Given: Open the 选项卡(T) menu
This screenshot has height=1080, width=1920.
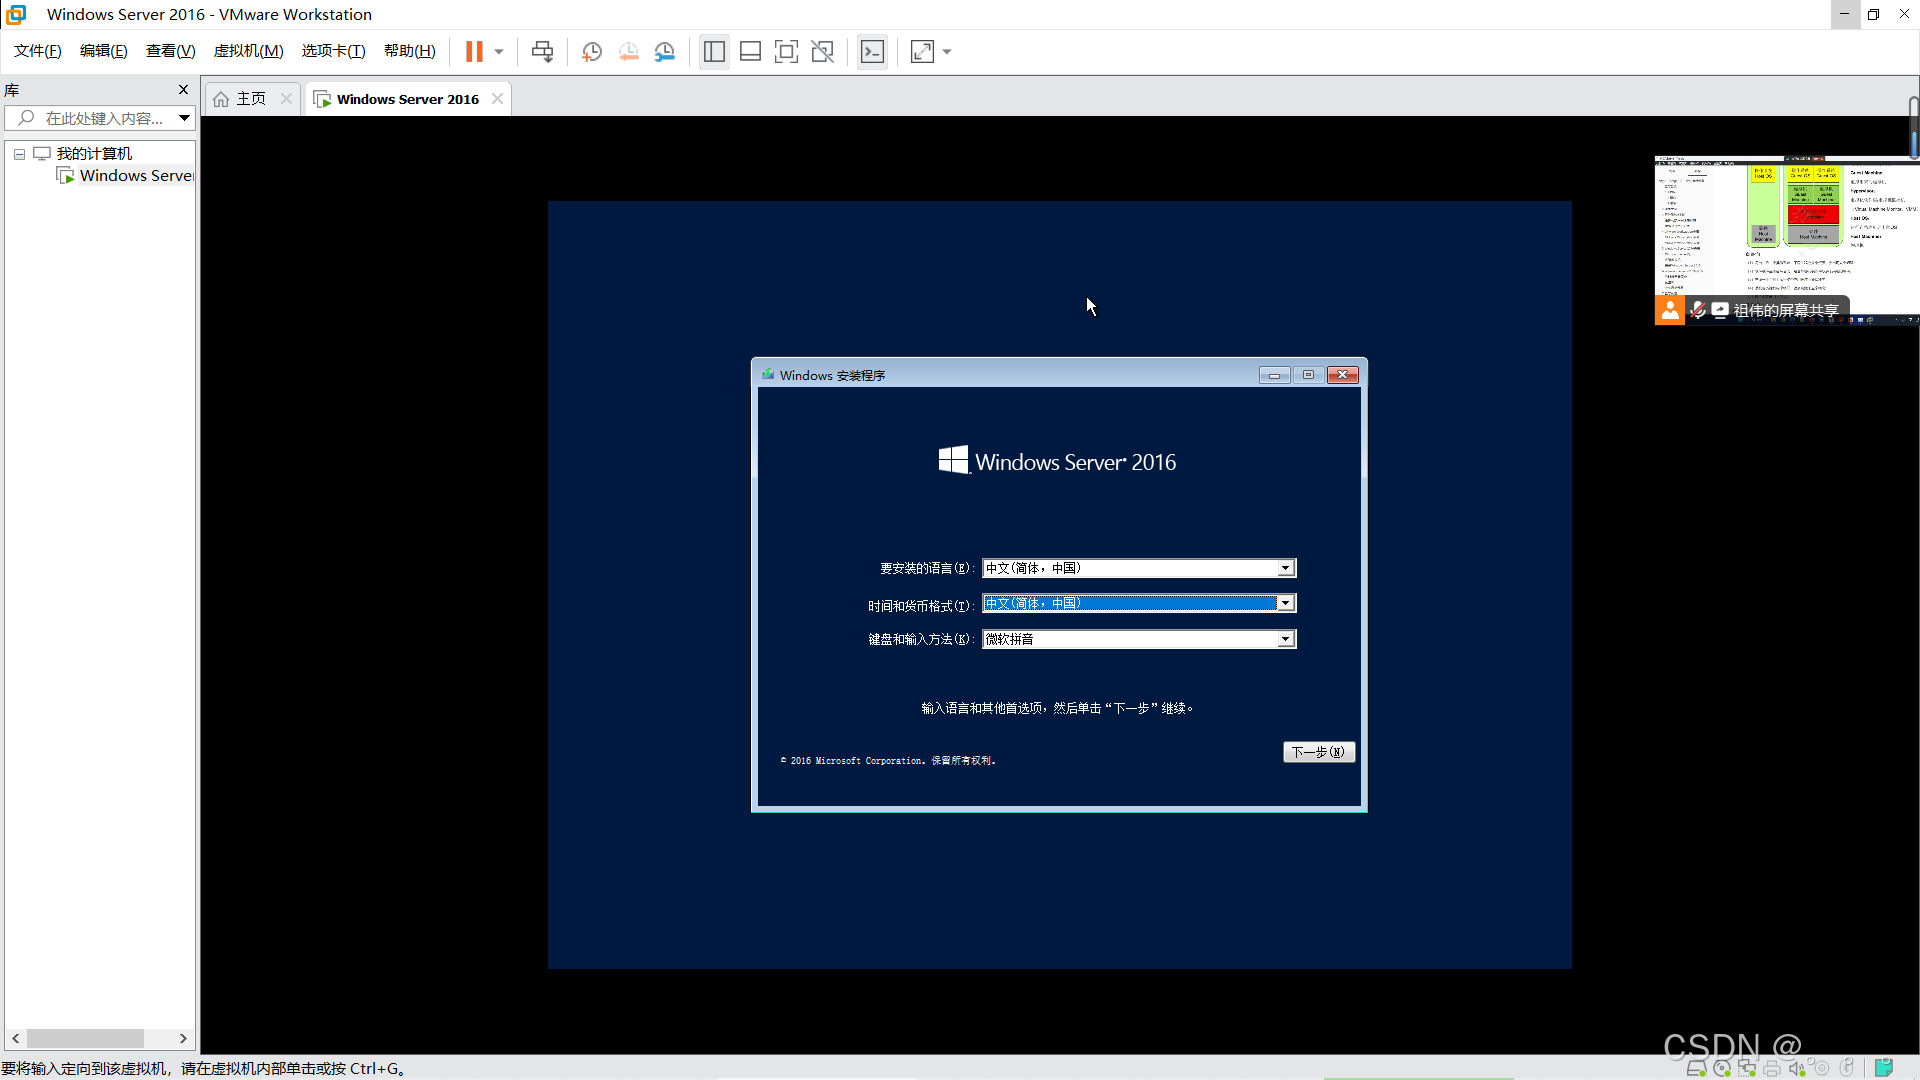Looking at the screenshot, I should pyautogui.click(x=333, y=51).
